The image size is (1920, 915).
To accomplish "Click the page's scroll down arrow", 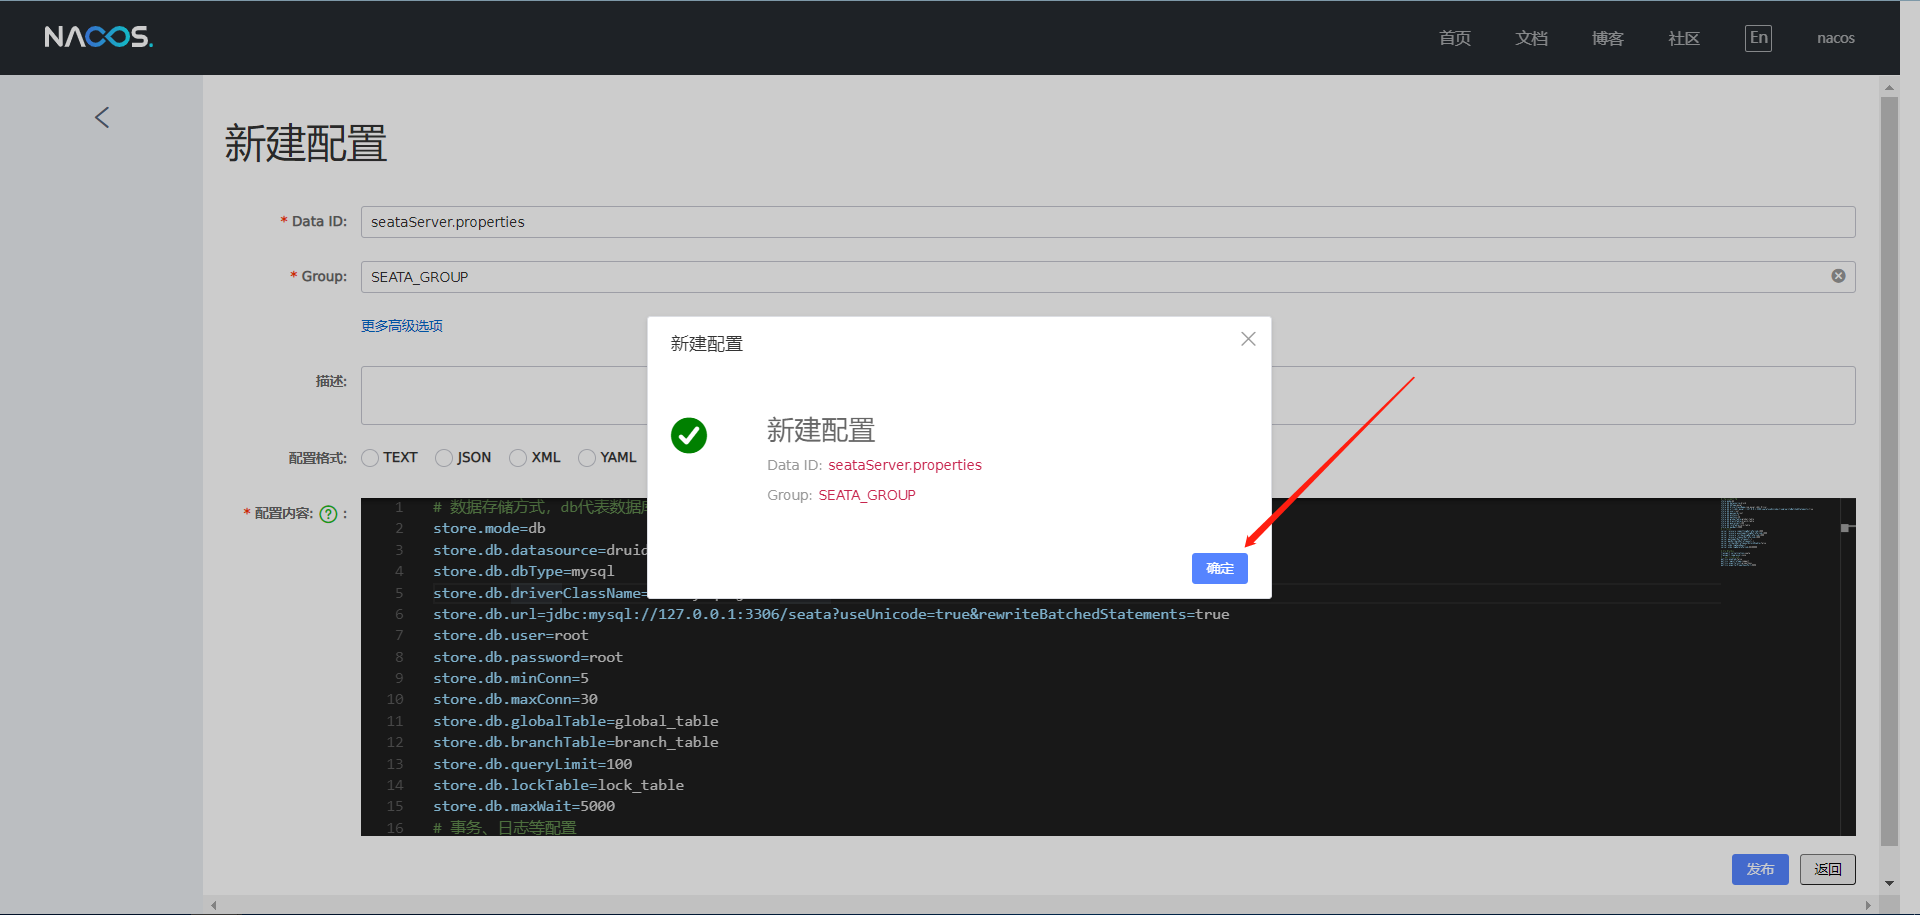I will 1889,883.
